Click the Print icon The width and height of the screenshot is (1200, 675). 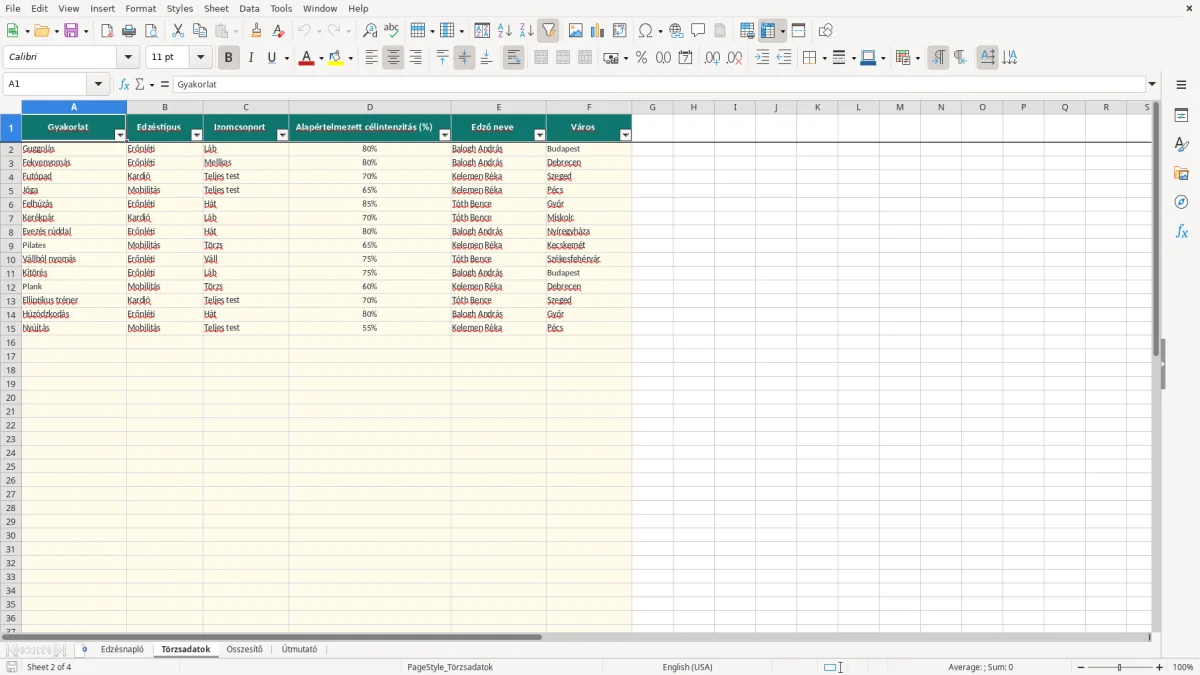click(129, 31)
